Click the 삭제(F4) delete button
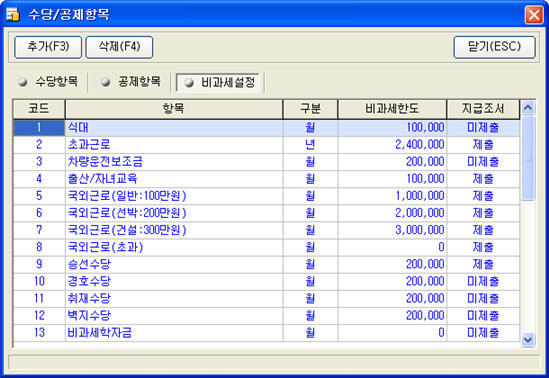This screenshot has width=549, height=378. (119, 47)
